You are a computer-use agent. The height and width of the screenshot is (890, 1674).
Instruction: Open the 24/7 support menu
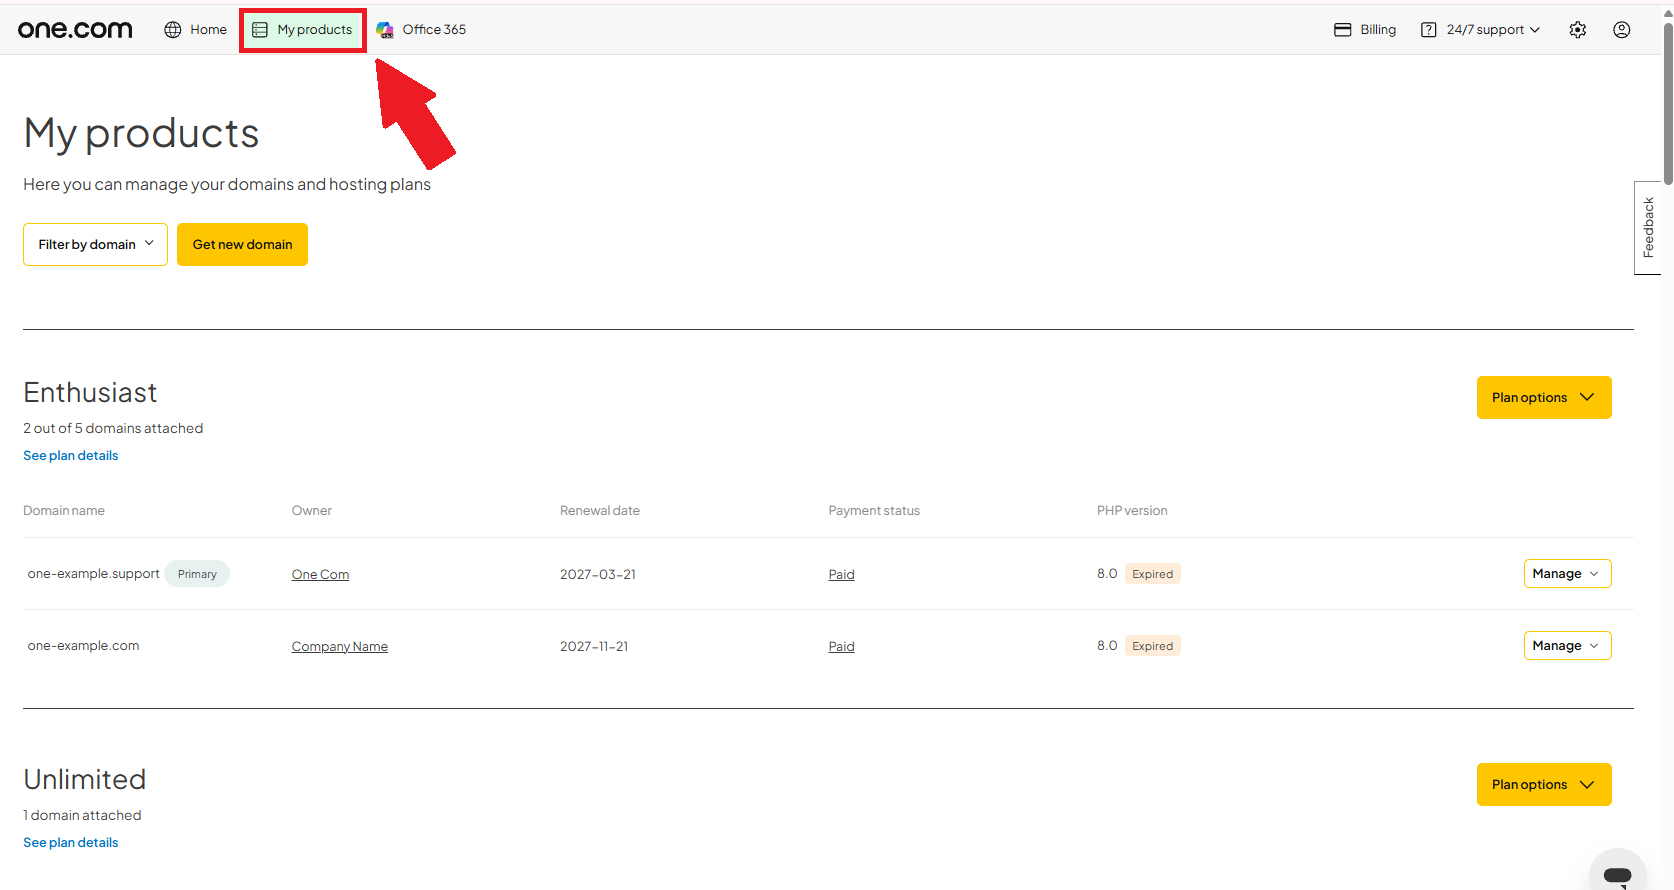click(x=1481, y=30)
